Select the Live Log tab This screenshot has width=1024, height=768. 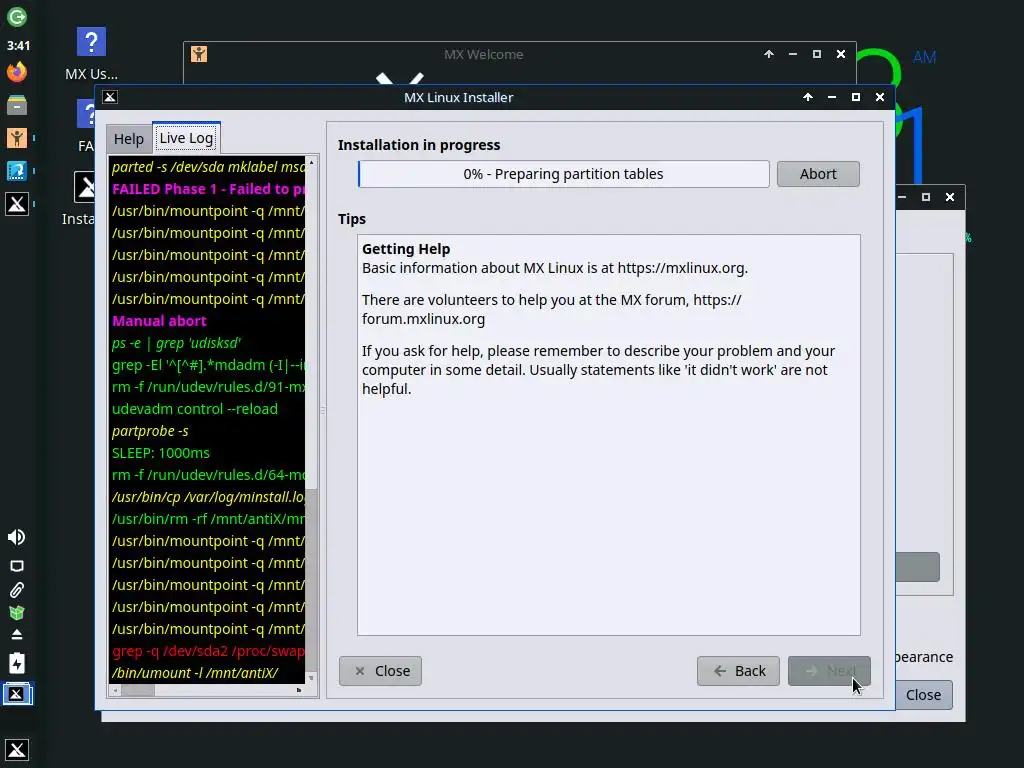click(x=186, y=138)
